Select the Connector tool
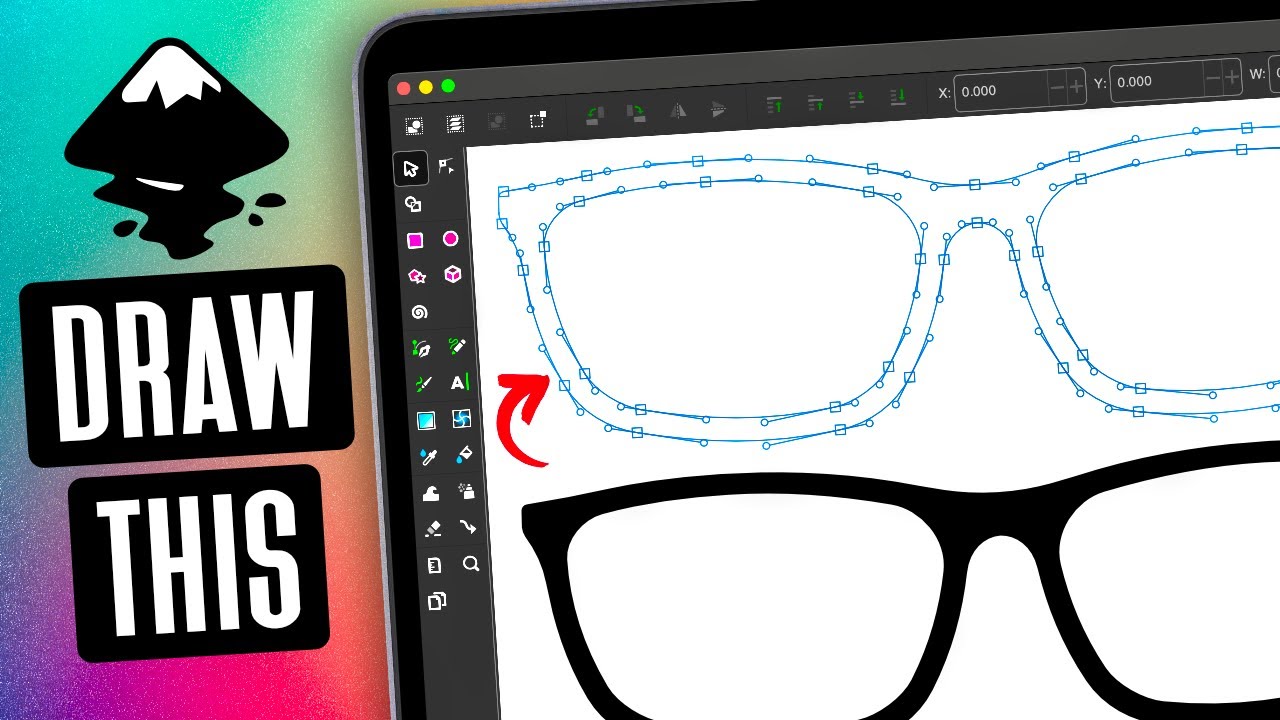The height and width of the screenshot is (720, 1280). point(468,527)
